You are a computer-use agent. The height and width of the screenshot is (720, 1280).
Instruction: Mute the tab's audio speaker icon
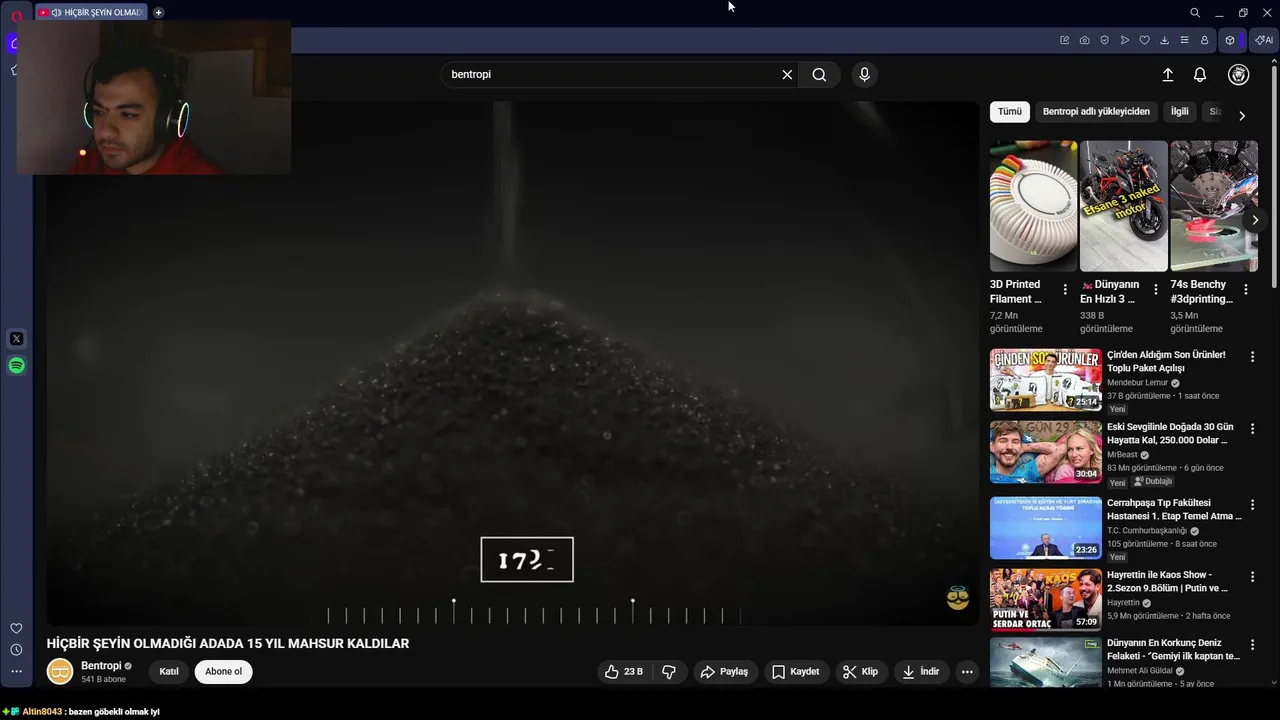tap(57, 12)
